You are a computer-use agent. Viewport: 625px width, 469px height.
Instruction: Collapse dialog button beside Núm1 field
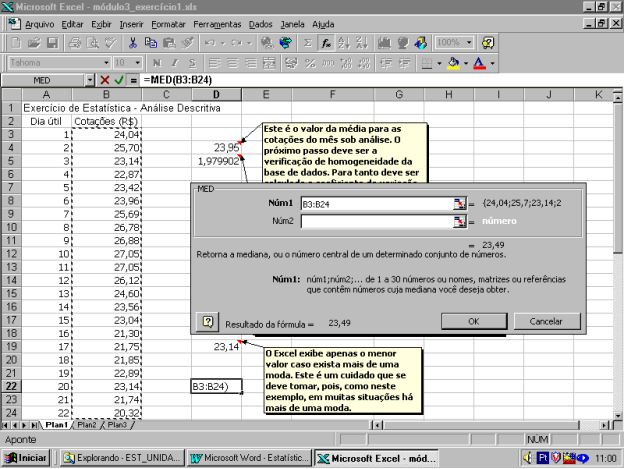coord(459,203)
